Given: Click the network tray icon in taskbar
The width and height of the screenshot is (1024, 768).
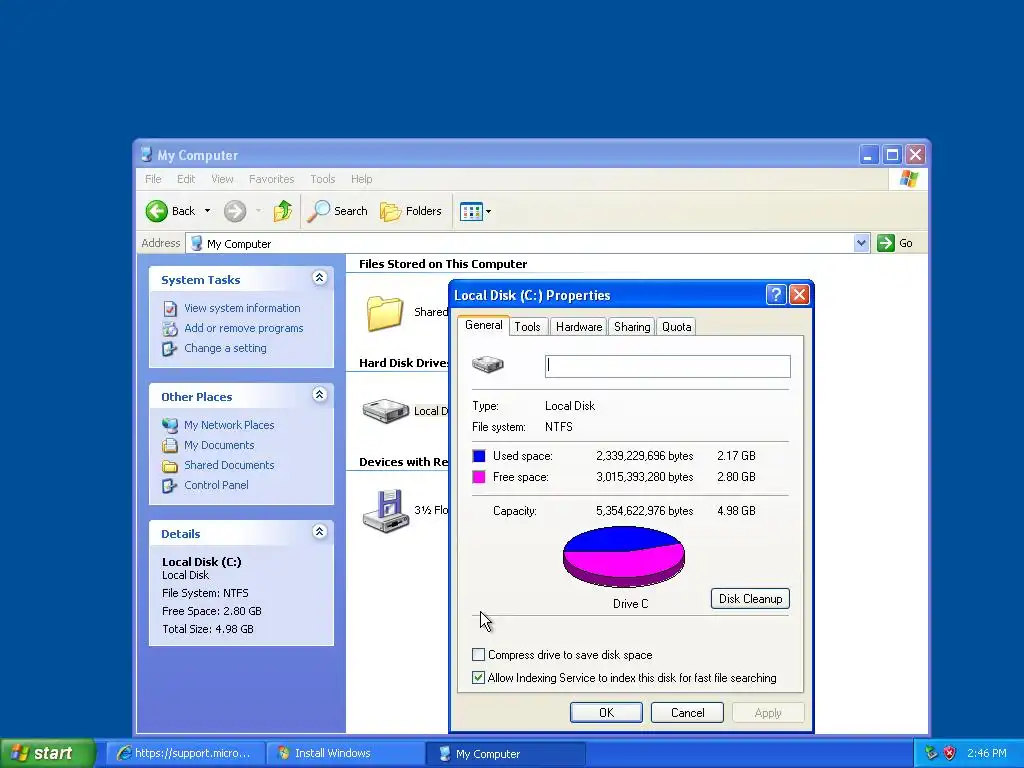Looking at the screenshot, I should [931, 753].
